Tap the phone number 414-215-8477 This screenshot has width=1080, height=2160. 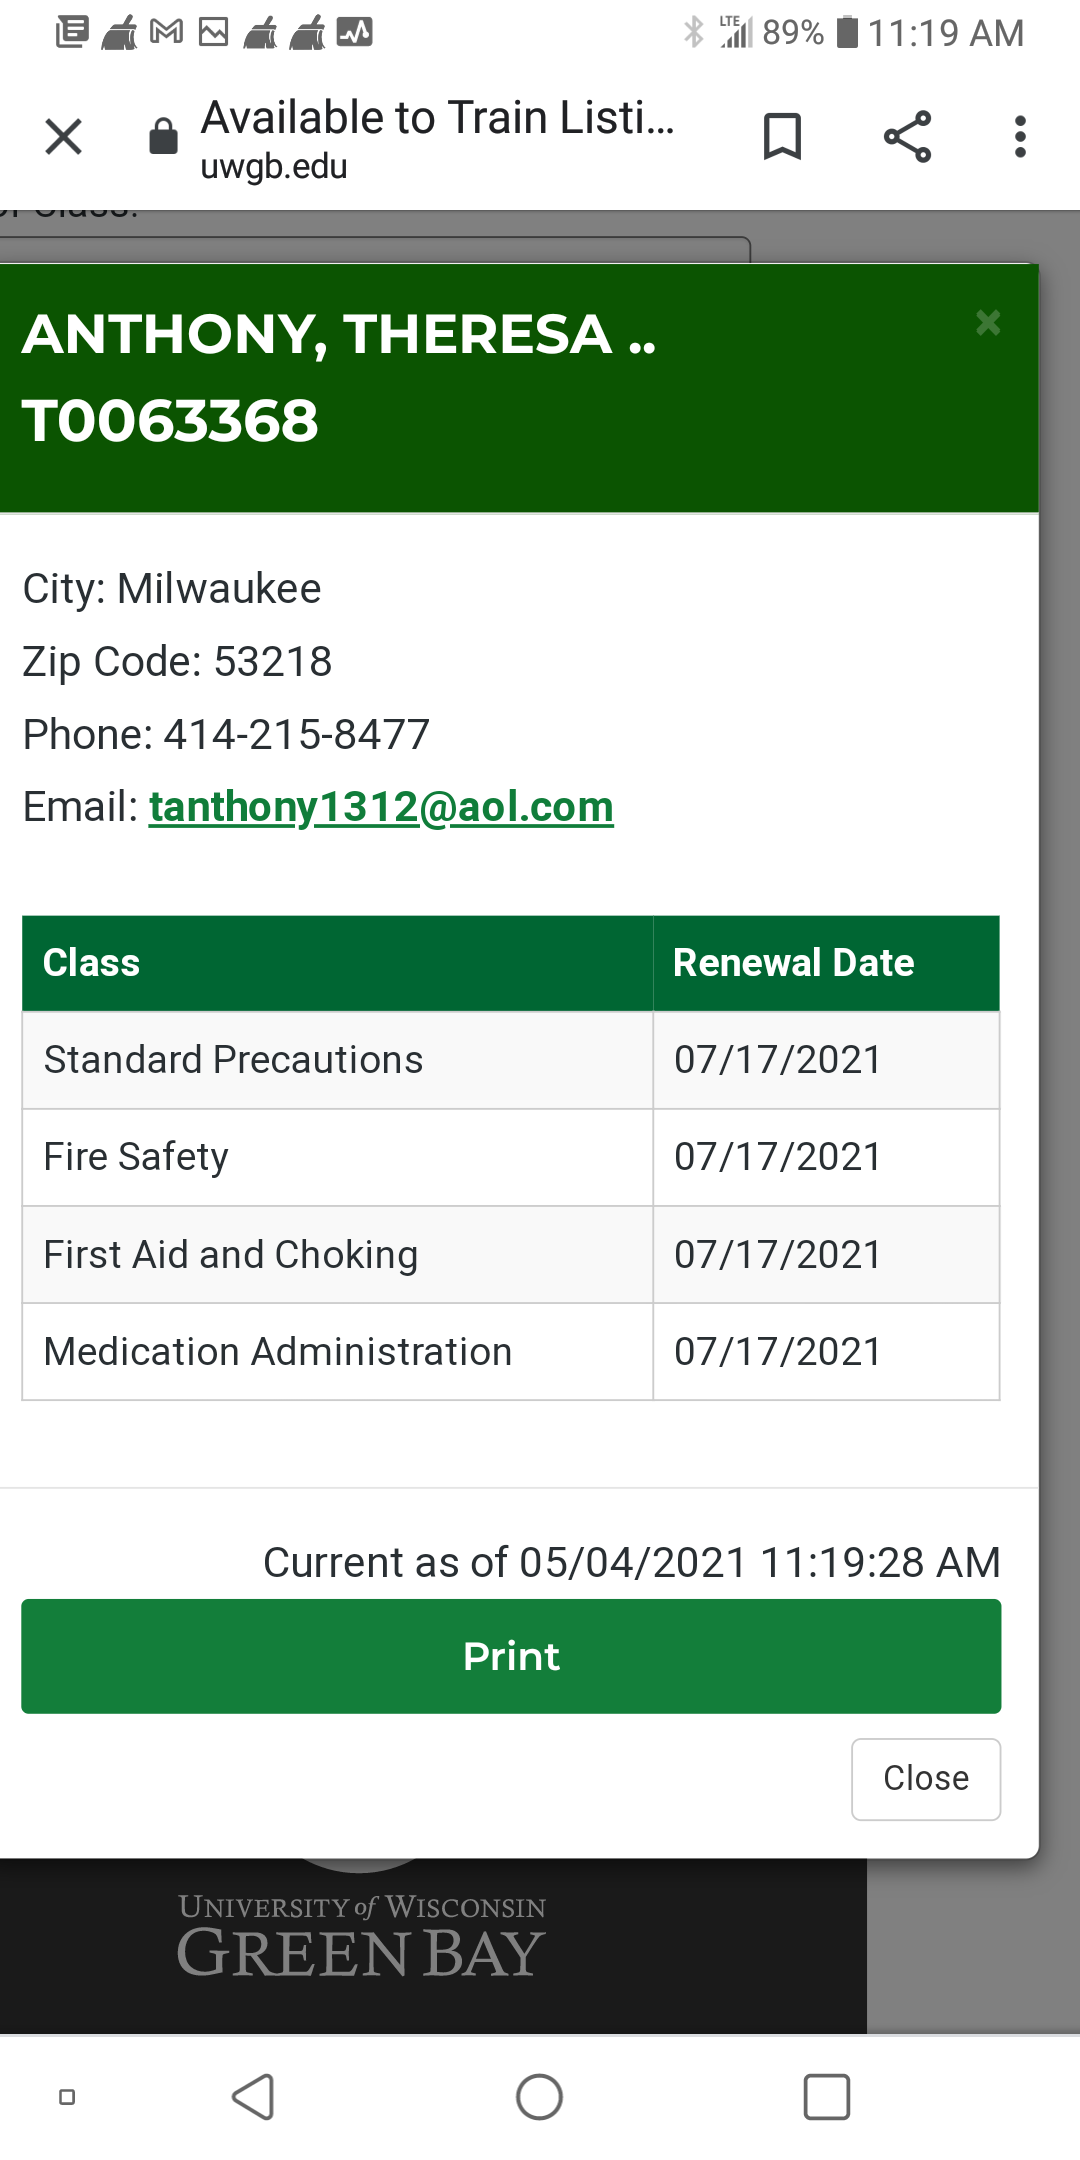[296, 735]
